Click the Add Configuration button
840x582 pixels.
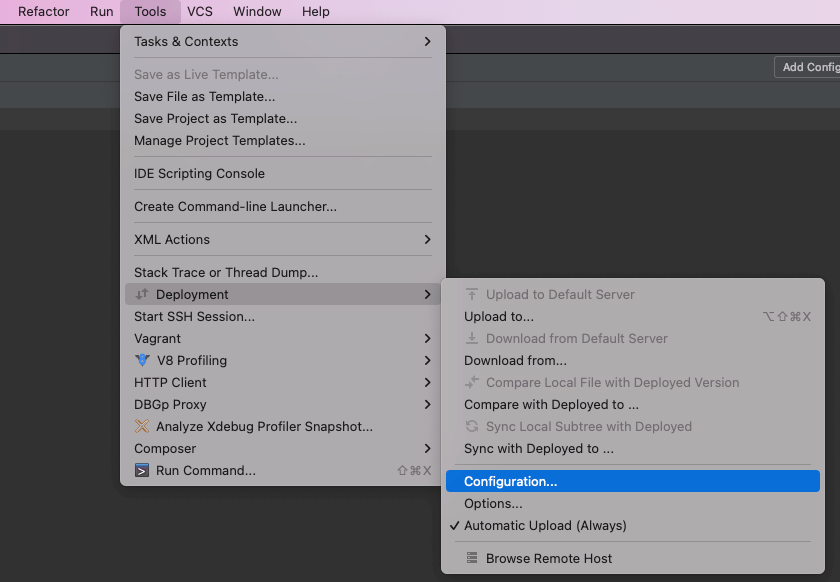(808, 67)
